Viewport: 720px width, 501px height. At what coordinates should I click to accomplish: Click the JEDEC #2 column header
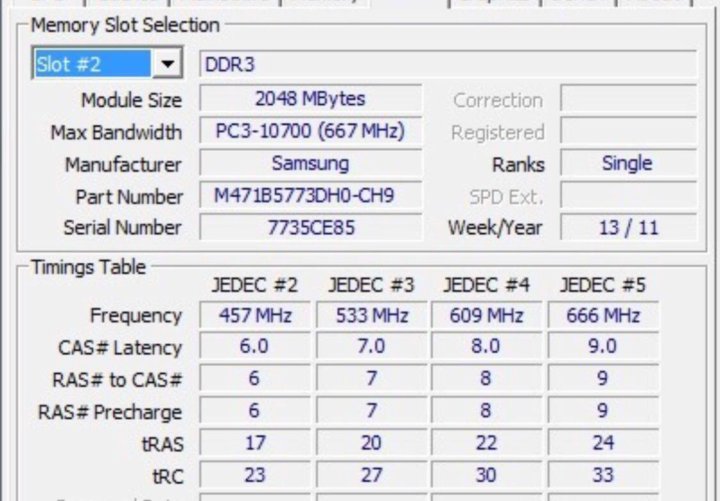(x=254, y=285)
